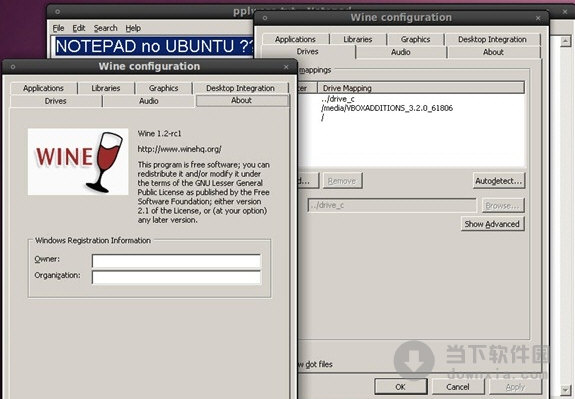The height and width of the screenshot is (399, 575).
Task: Switch to Applications tab in front Wine window
Action: (x=44, y=88)
